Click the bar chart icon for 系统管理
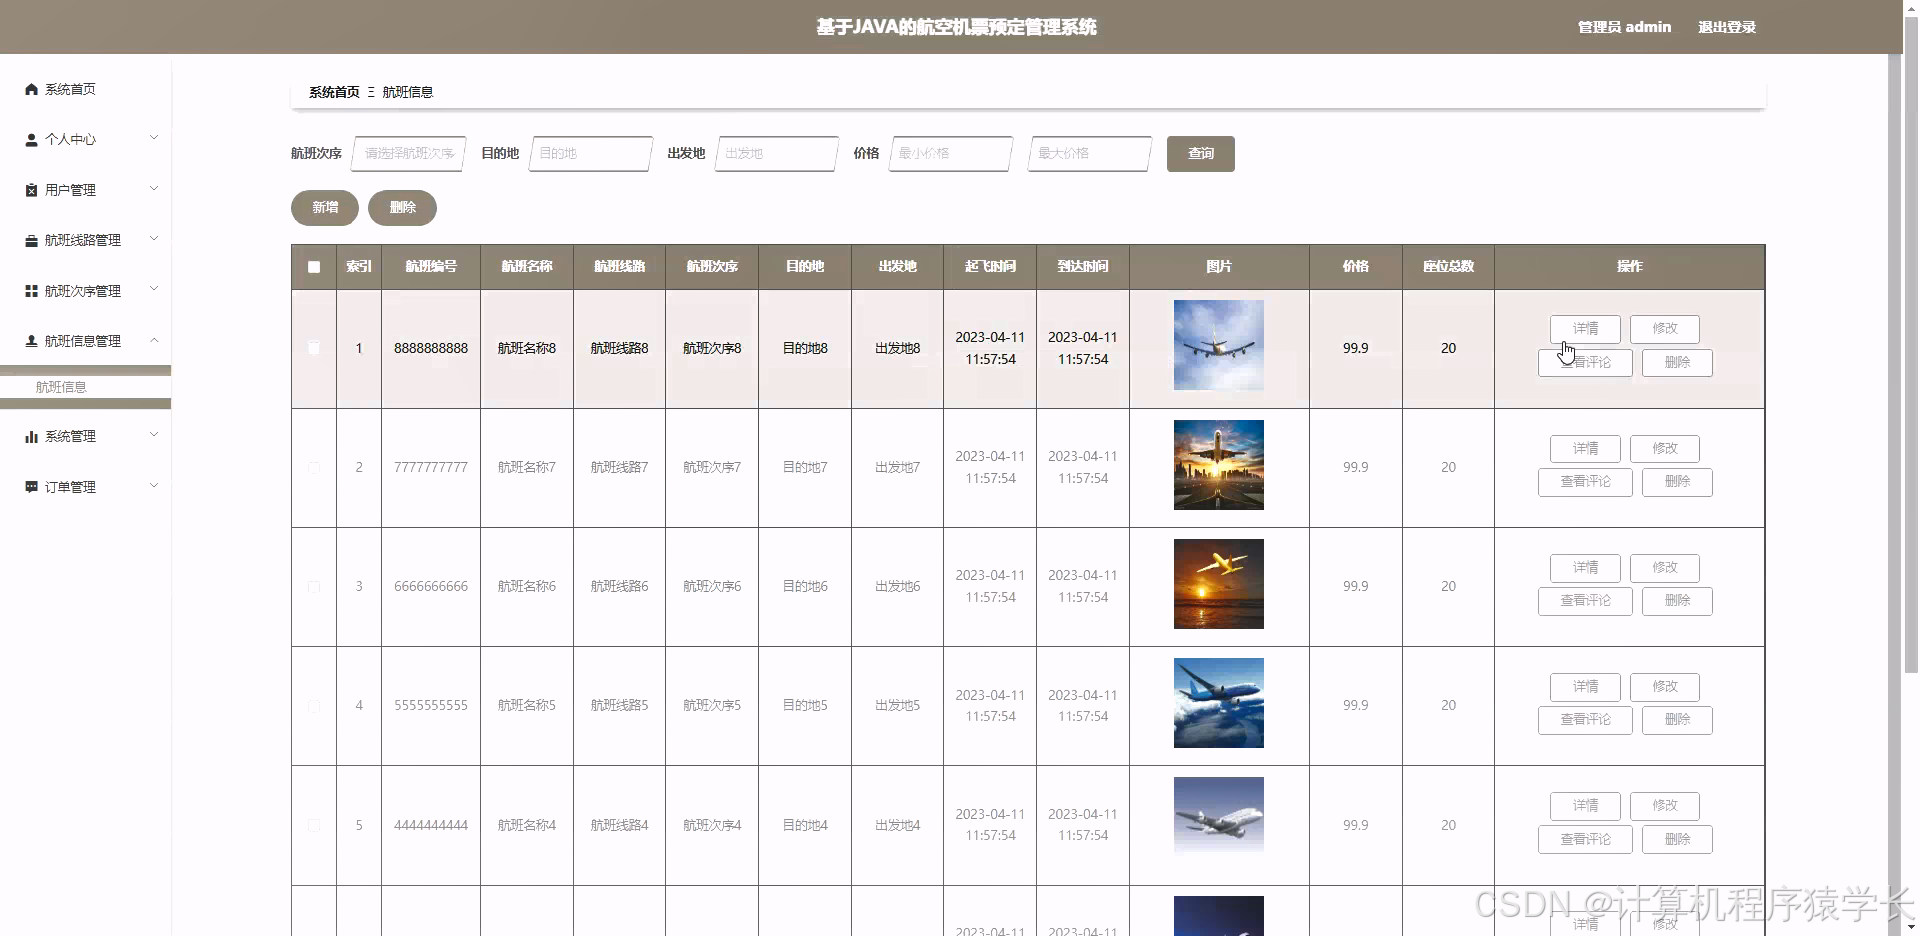The width and height of the screenshot is (1920, 936). click(x=31, y=437)
